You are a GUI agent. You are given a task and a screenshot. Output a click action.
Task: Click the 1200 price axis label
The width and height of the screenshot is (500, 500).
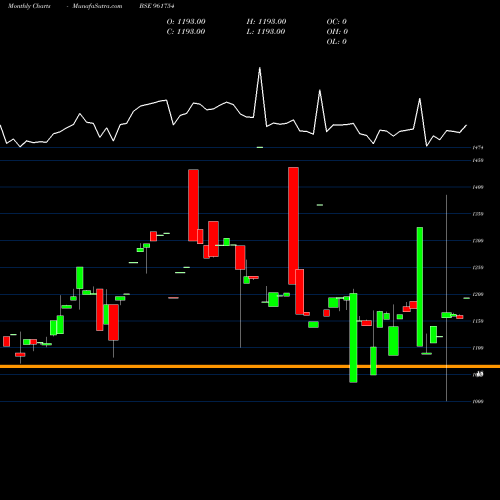click(478, 294)
